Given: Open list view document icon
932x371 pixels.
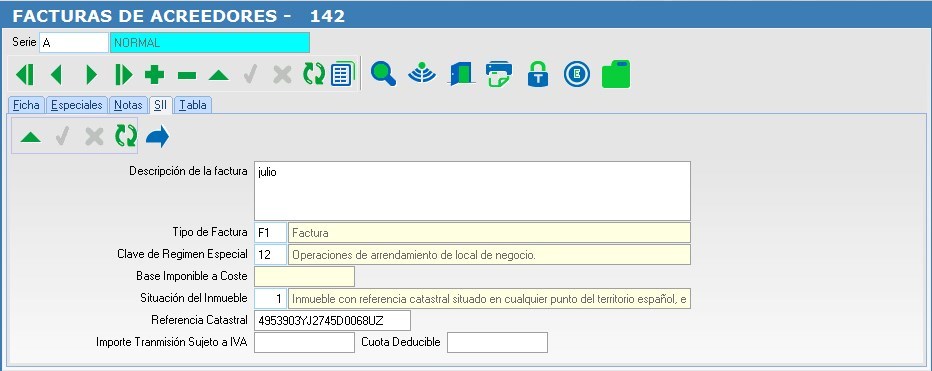Looking at the screenshot, I should (342, 74).
